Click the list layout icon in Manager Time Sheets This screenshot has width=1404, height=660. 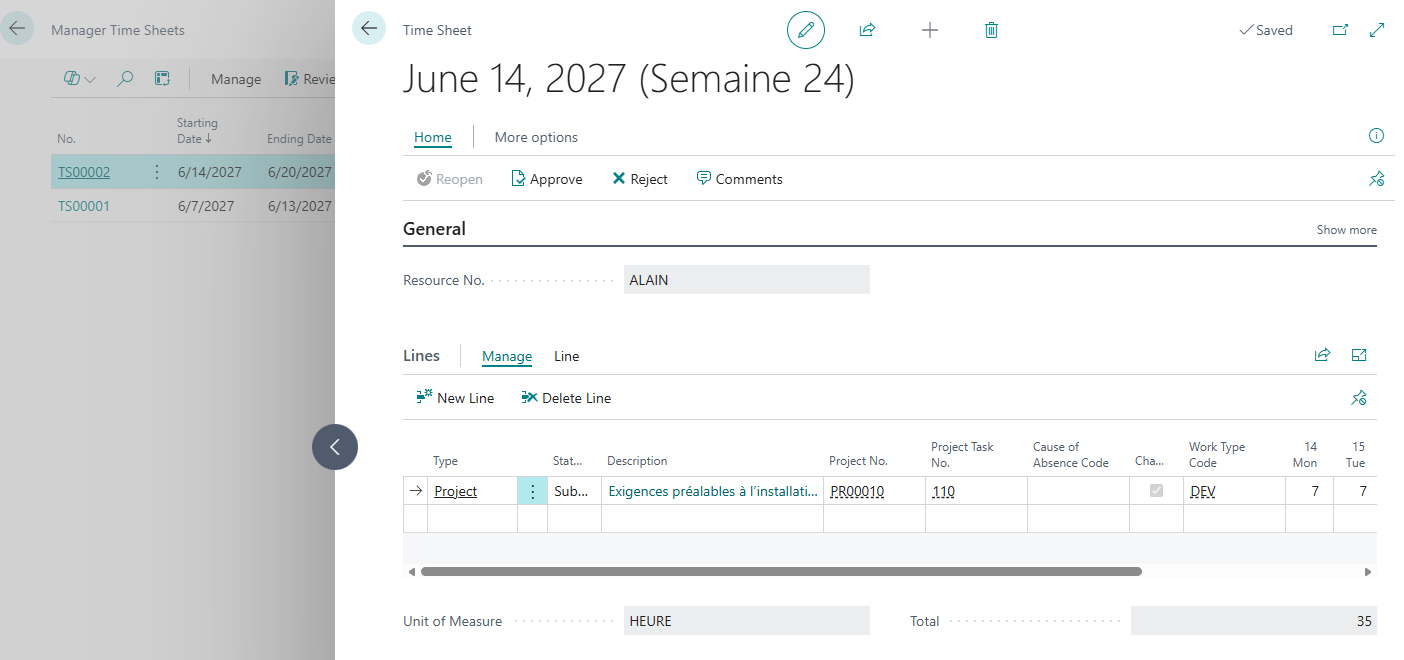[162, 79]
